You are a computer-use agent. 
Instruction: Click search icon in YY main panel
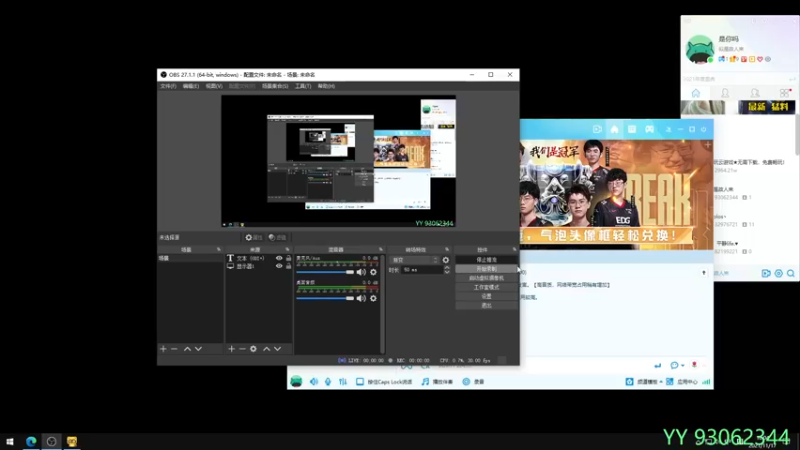click(790, 273)
